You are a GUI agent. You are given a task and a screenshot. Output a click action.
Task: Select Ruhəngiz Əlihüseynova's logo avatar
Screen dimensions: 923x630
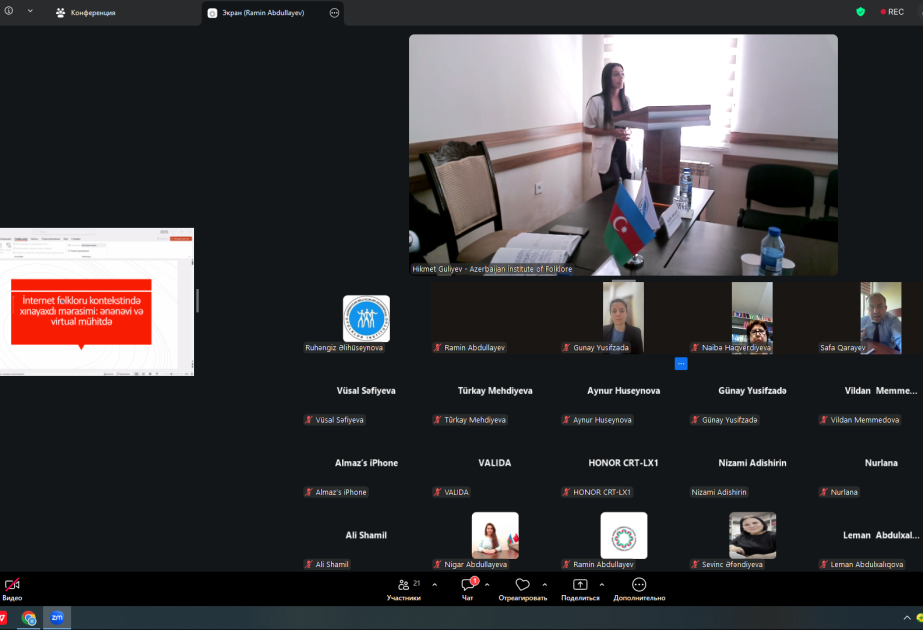tap(366, 319)
